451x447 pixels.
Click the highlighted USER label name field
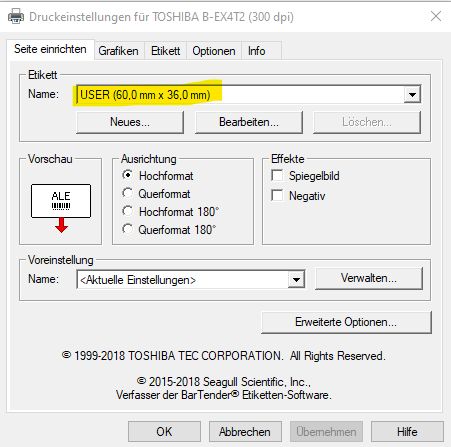tap(240, 95)
